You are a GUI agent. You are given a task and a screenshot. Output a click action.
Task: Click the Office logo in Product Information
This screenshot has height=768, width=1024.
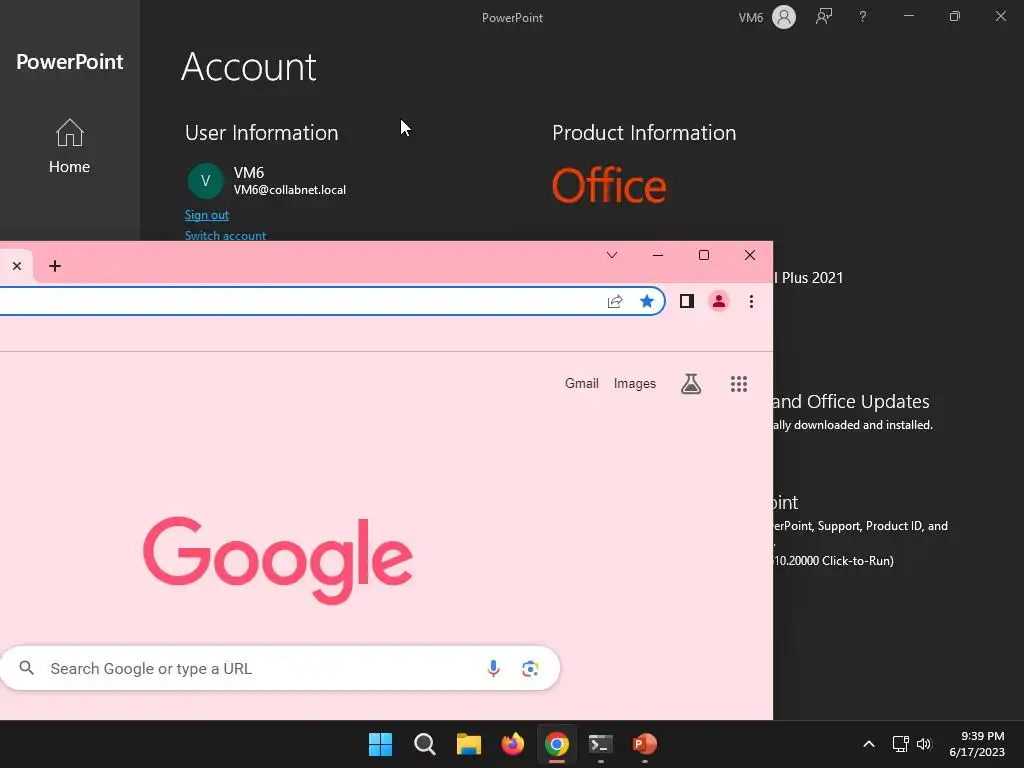click(609, 185)
